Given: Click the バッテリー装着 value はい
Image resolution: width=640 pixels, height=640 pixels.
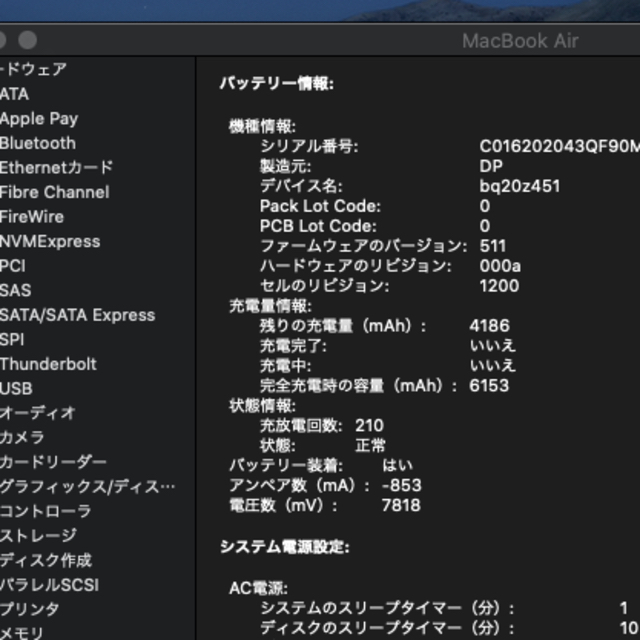Looking at the screenshot, I should click(x=398, y=465).
